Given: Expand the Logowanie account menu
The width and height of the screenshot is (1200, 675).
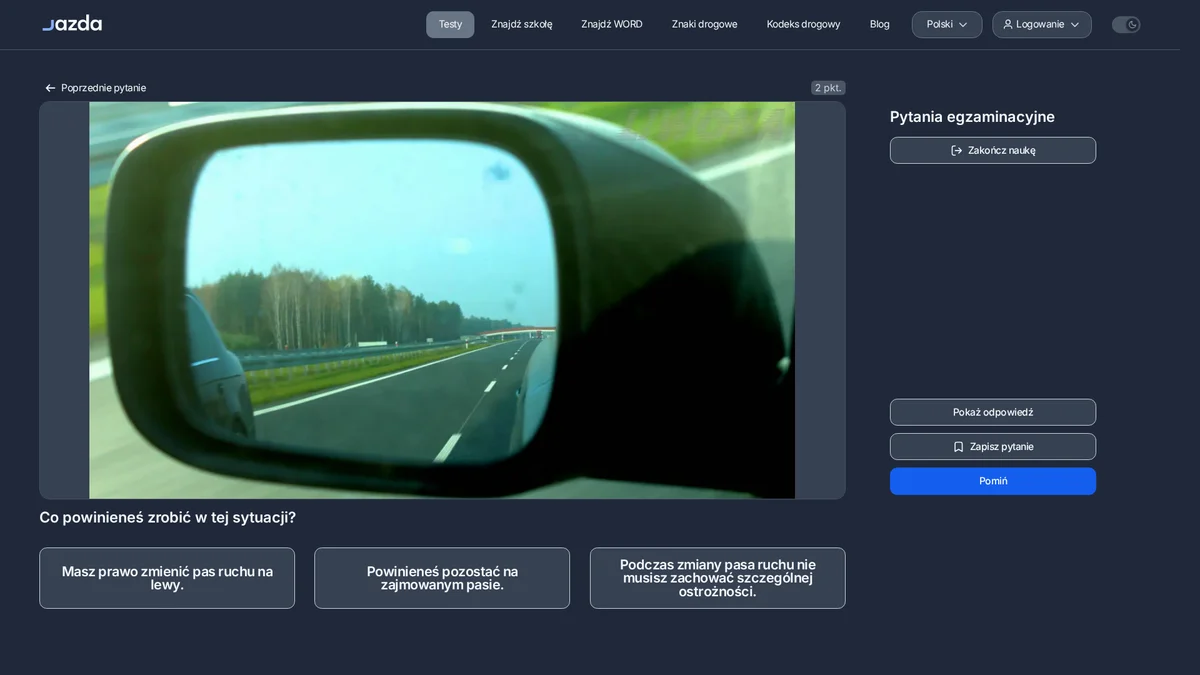Looking at the screenshot, I should pyautogui.click(x=1042, y=24).
